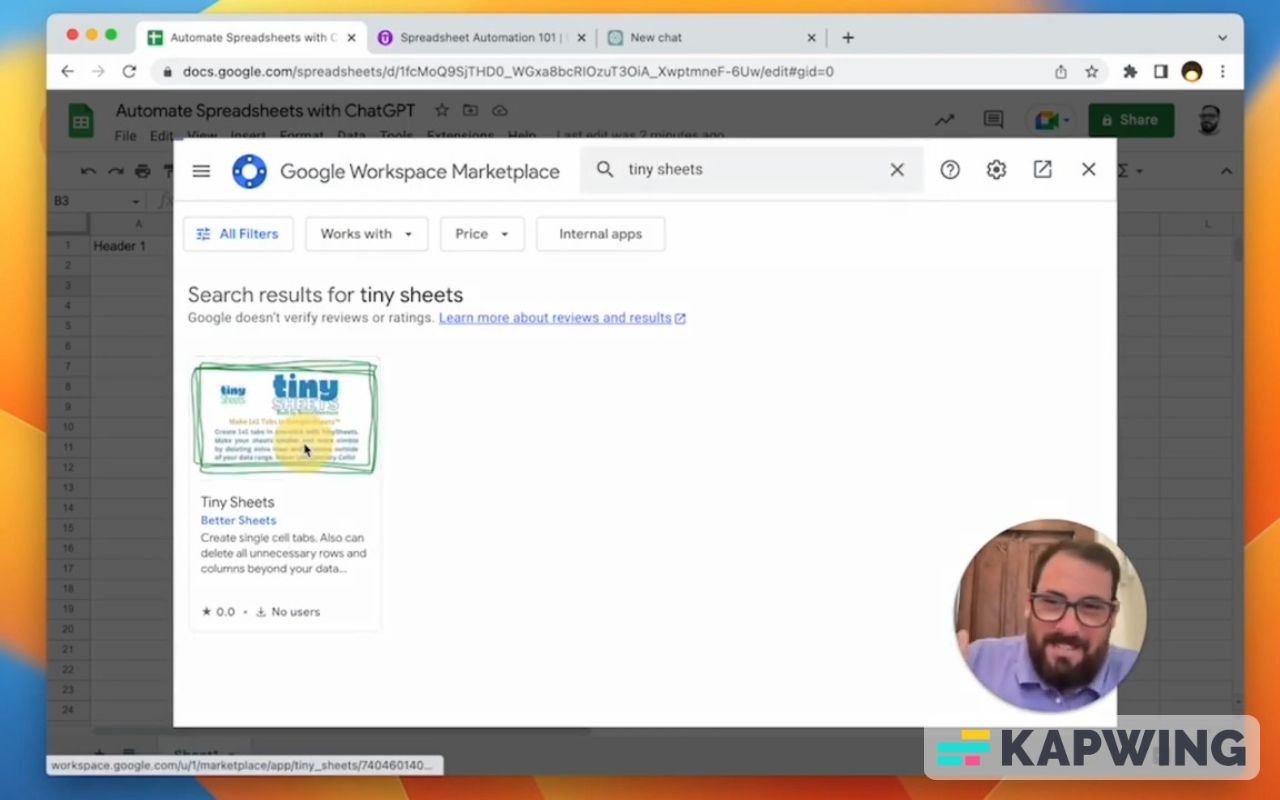Screen dimensions: 1280x800
Task: Expand the Price dropdown
Action: 482,234
